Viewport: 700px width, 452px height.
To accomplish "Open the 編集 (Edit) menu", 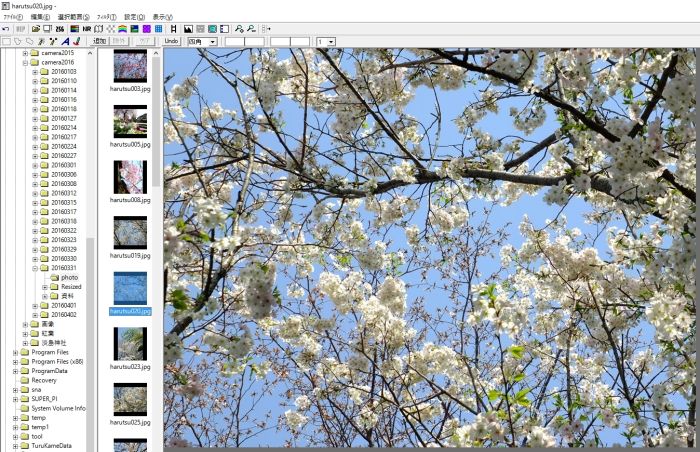I will click(39, 17).
